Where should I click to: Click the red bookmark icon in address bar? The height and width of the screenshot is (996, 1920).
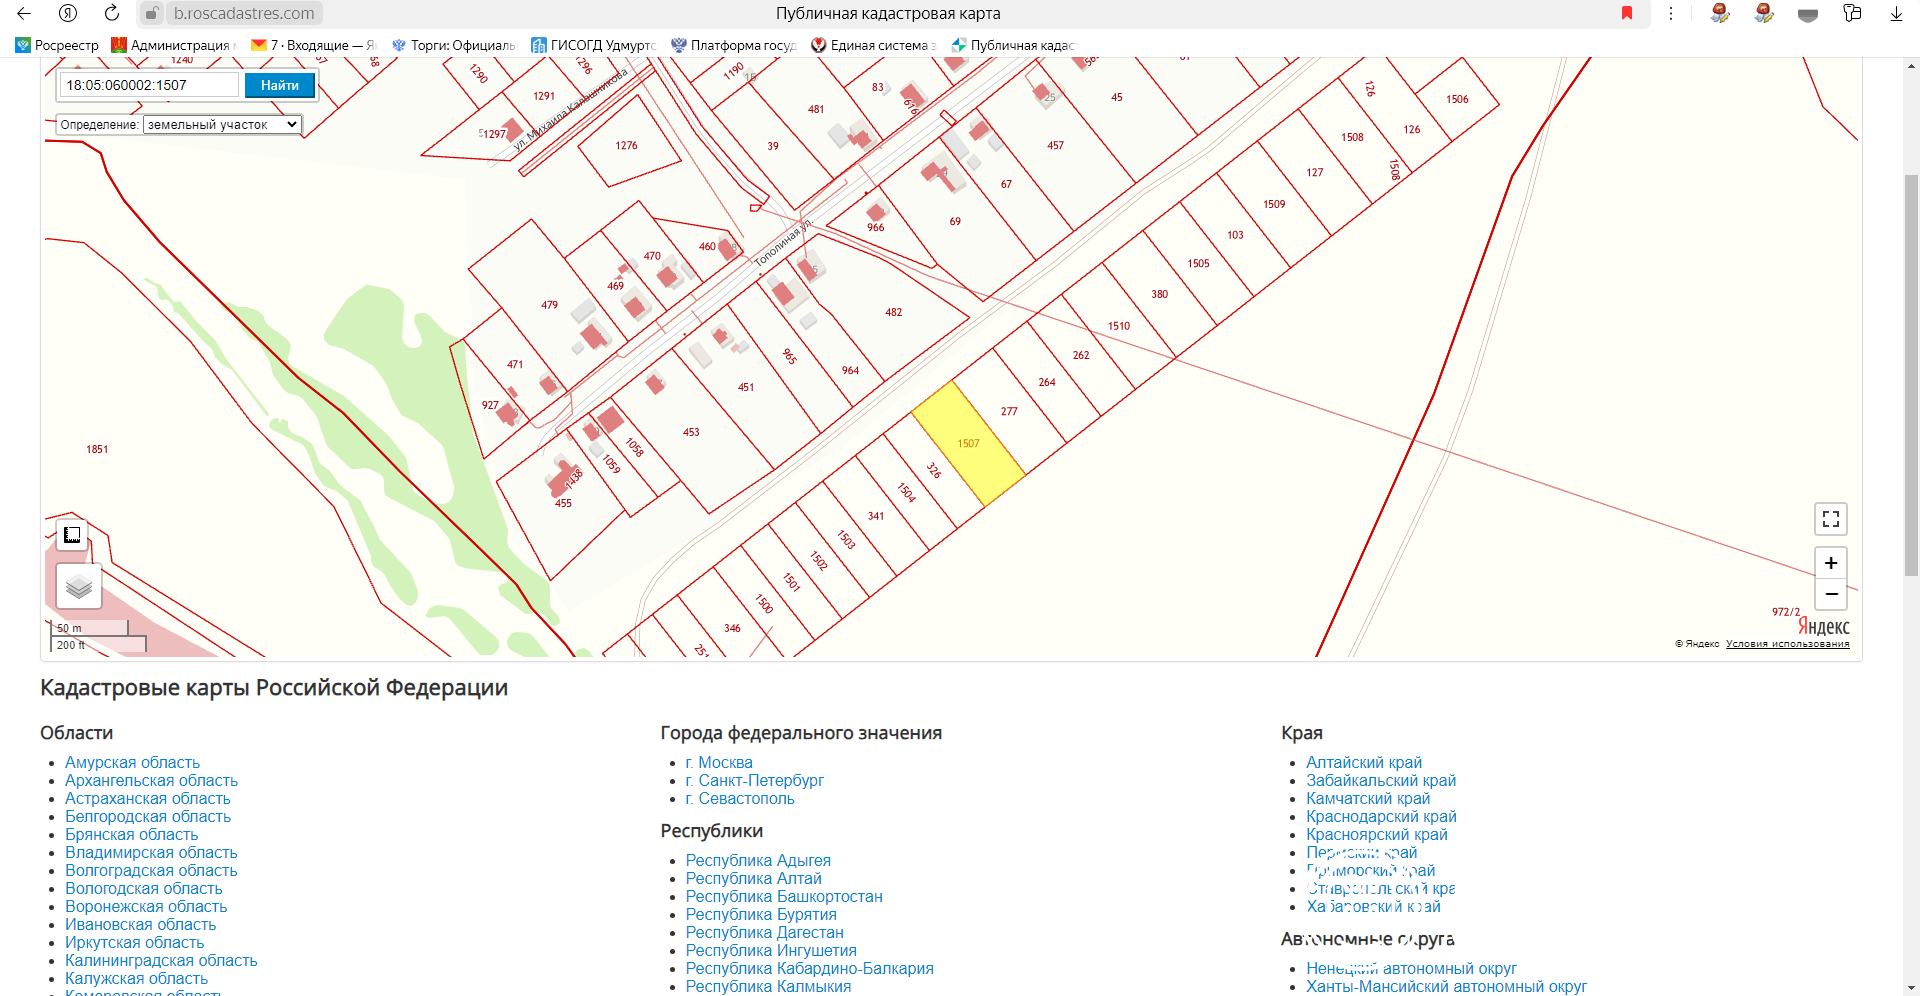click(1627, 13)
